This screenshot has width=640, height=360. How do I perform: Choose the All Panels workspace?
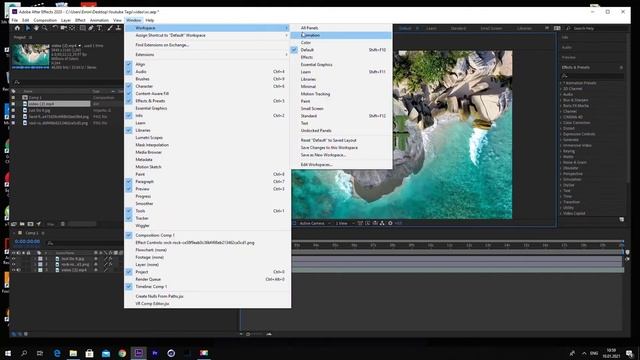tap(341, 28)
